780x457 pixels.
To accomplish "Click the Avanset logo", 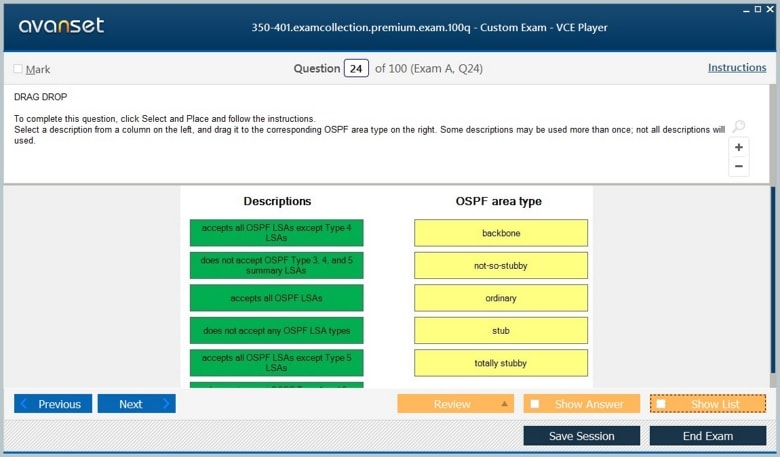I will [61, 26].
